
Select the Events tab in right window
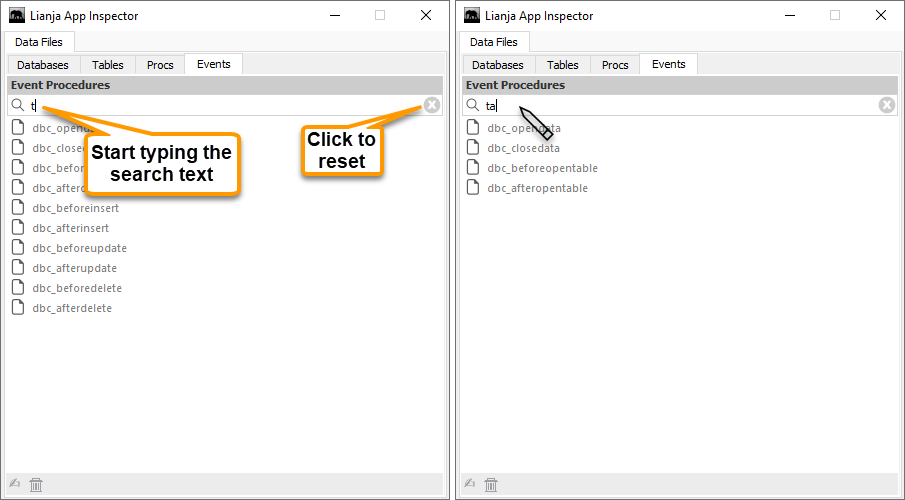(668, 64)
